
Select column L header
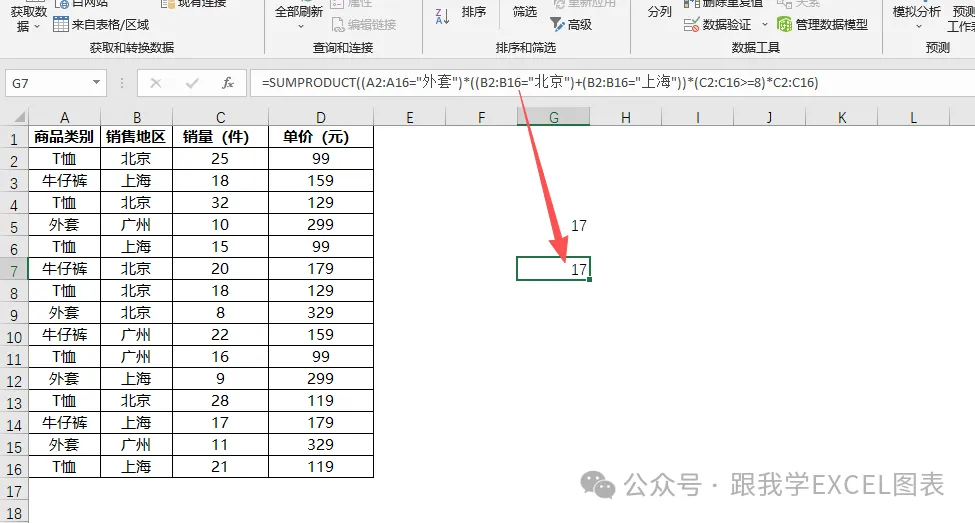(x=913, y=117)
